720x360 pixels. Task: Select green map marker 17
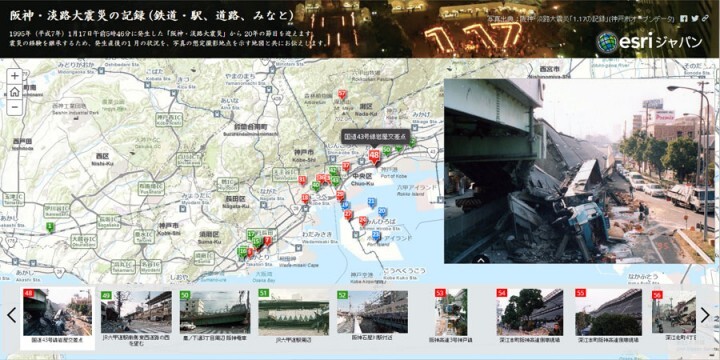[x=251, y=235]
